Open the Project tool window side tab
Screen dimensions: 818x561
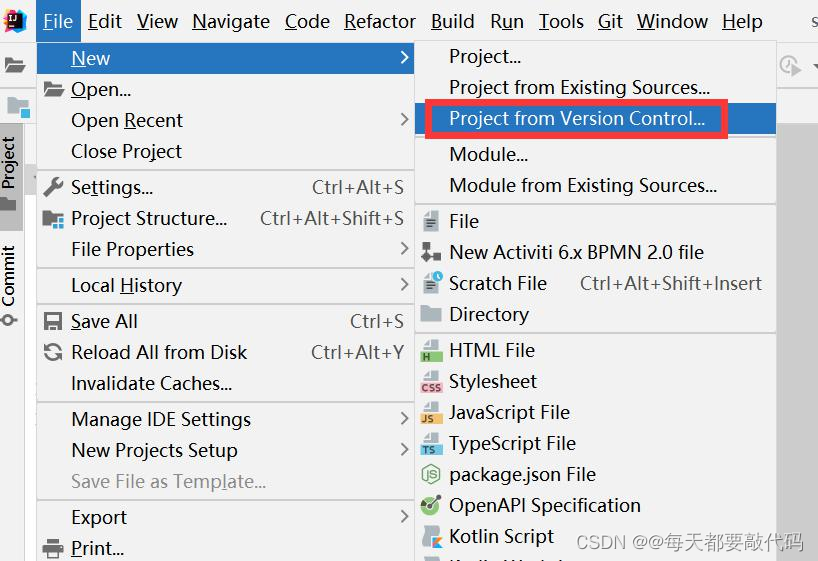(10, 175)
